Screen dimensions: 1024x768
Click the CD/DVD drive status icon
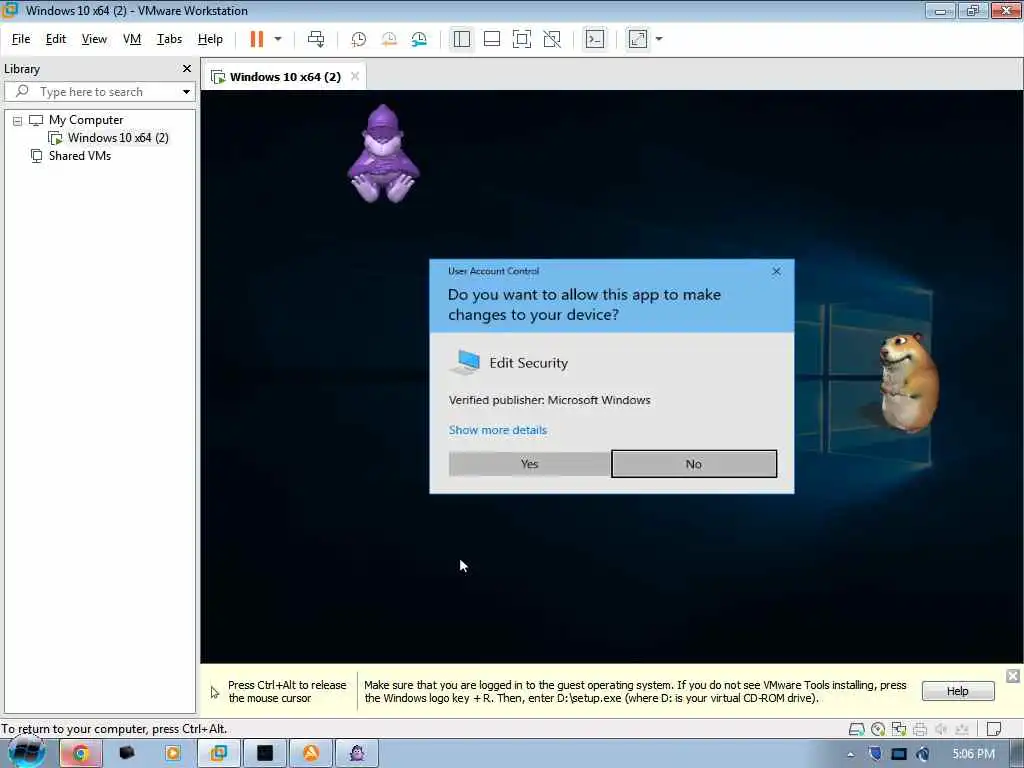pos(878,729)
